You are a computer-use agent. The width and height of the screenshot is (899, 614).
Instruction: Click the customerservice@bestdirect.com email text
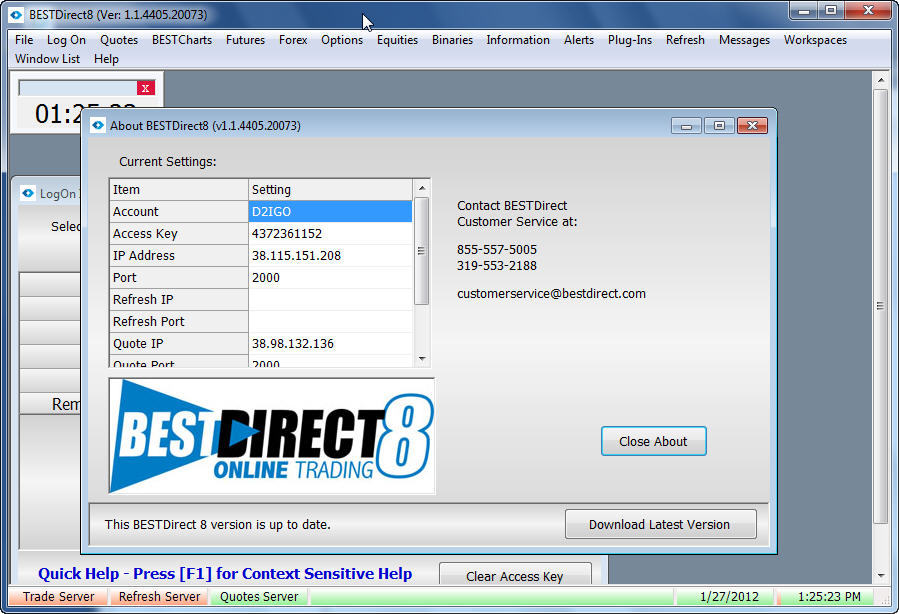pyautogui.click(x=551, y=294)
